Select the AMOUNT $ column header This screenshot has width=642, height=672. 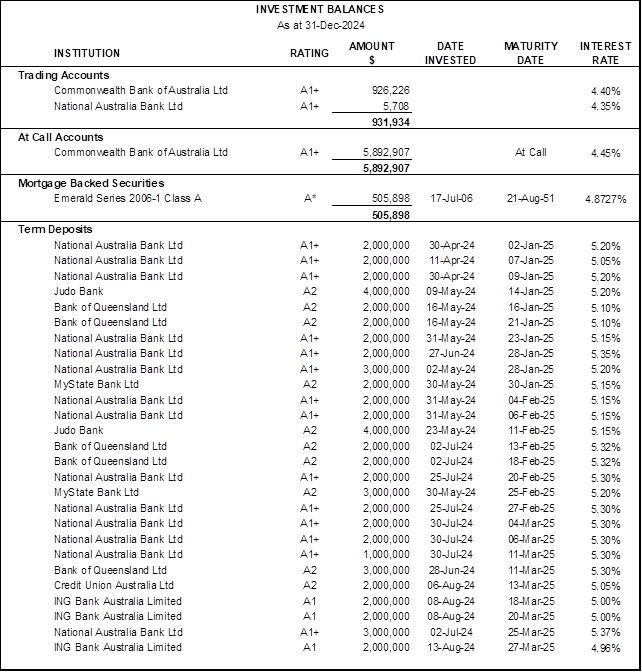coord(372,53)
